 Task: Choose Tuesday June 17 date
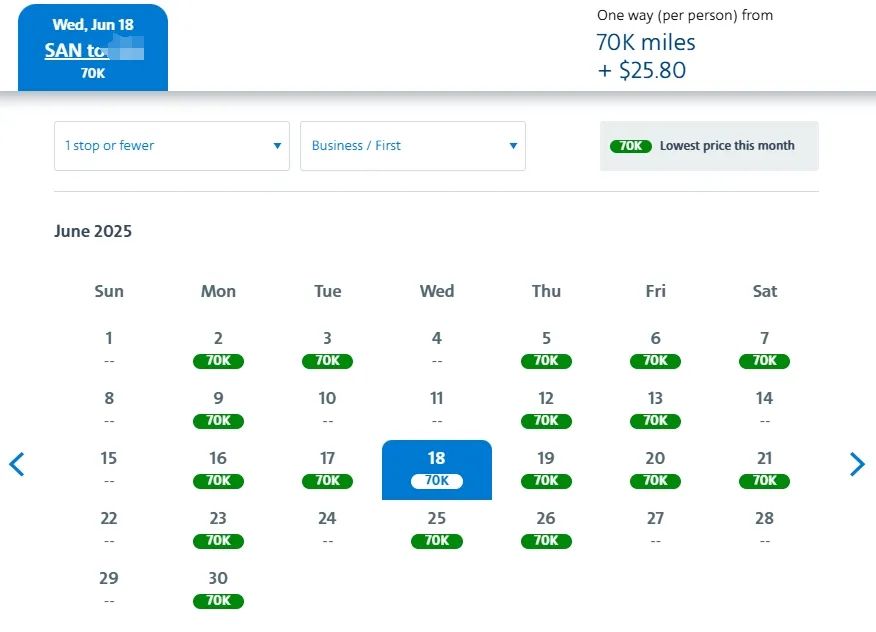click(x=327, y=469)
